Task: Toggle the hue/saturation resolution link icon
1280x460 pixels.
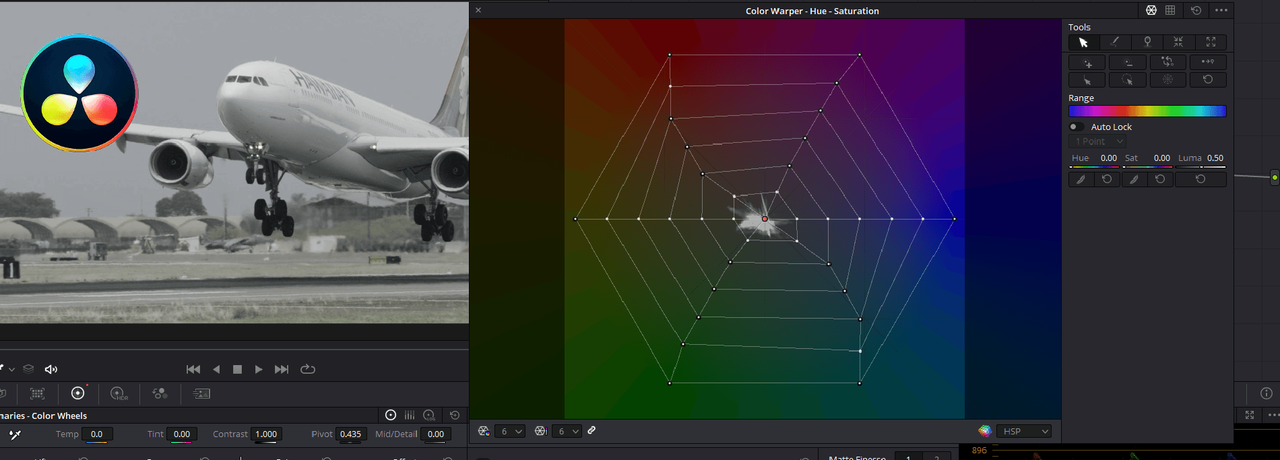Action: (x=591, y=430)
